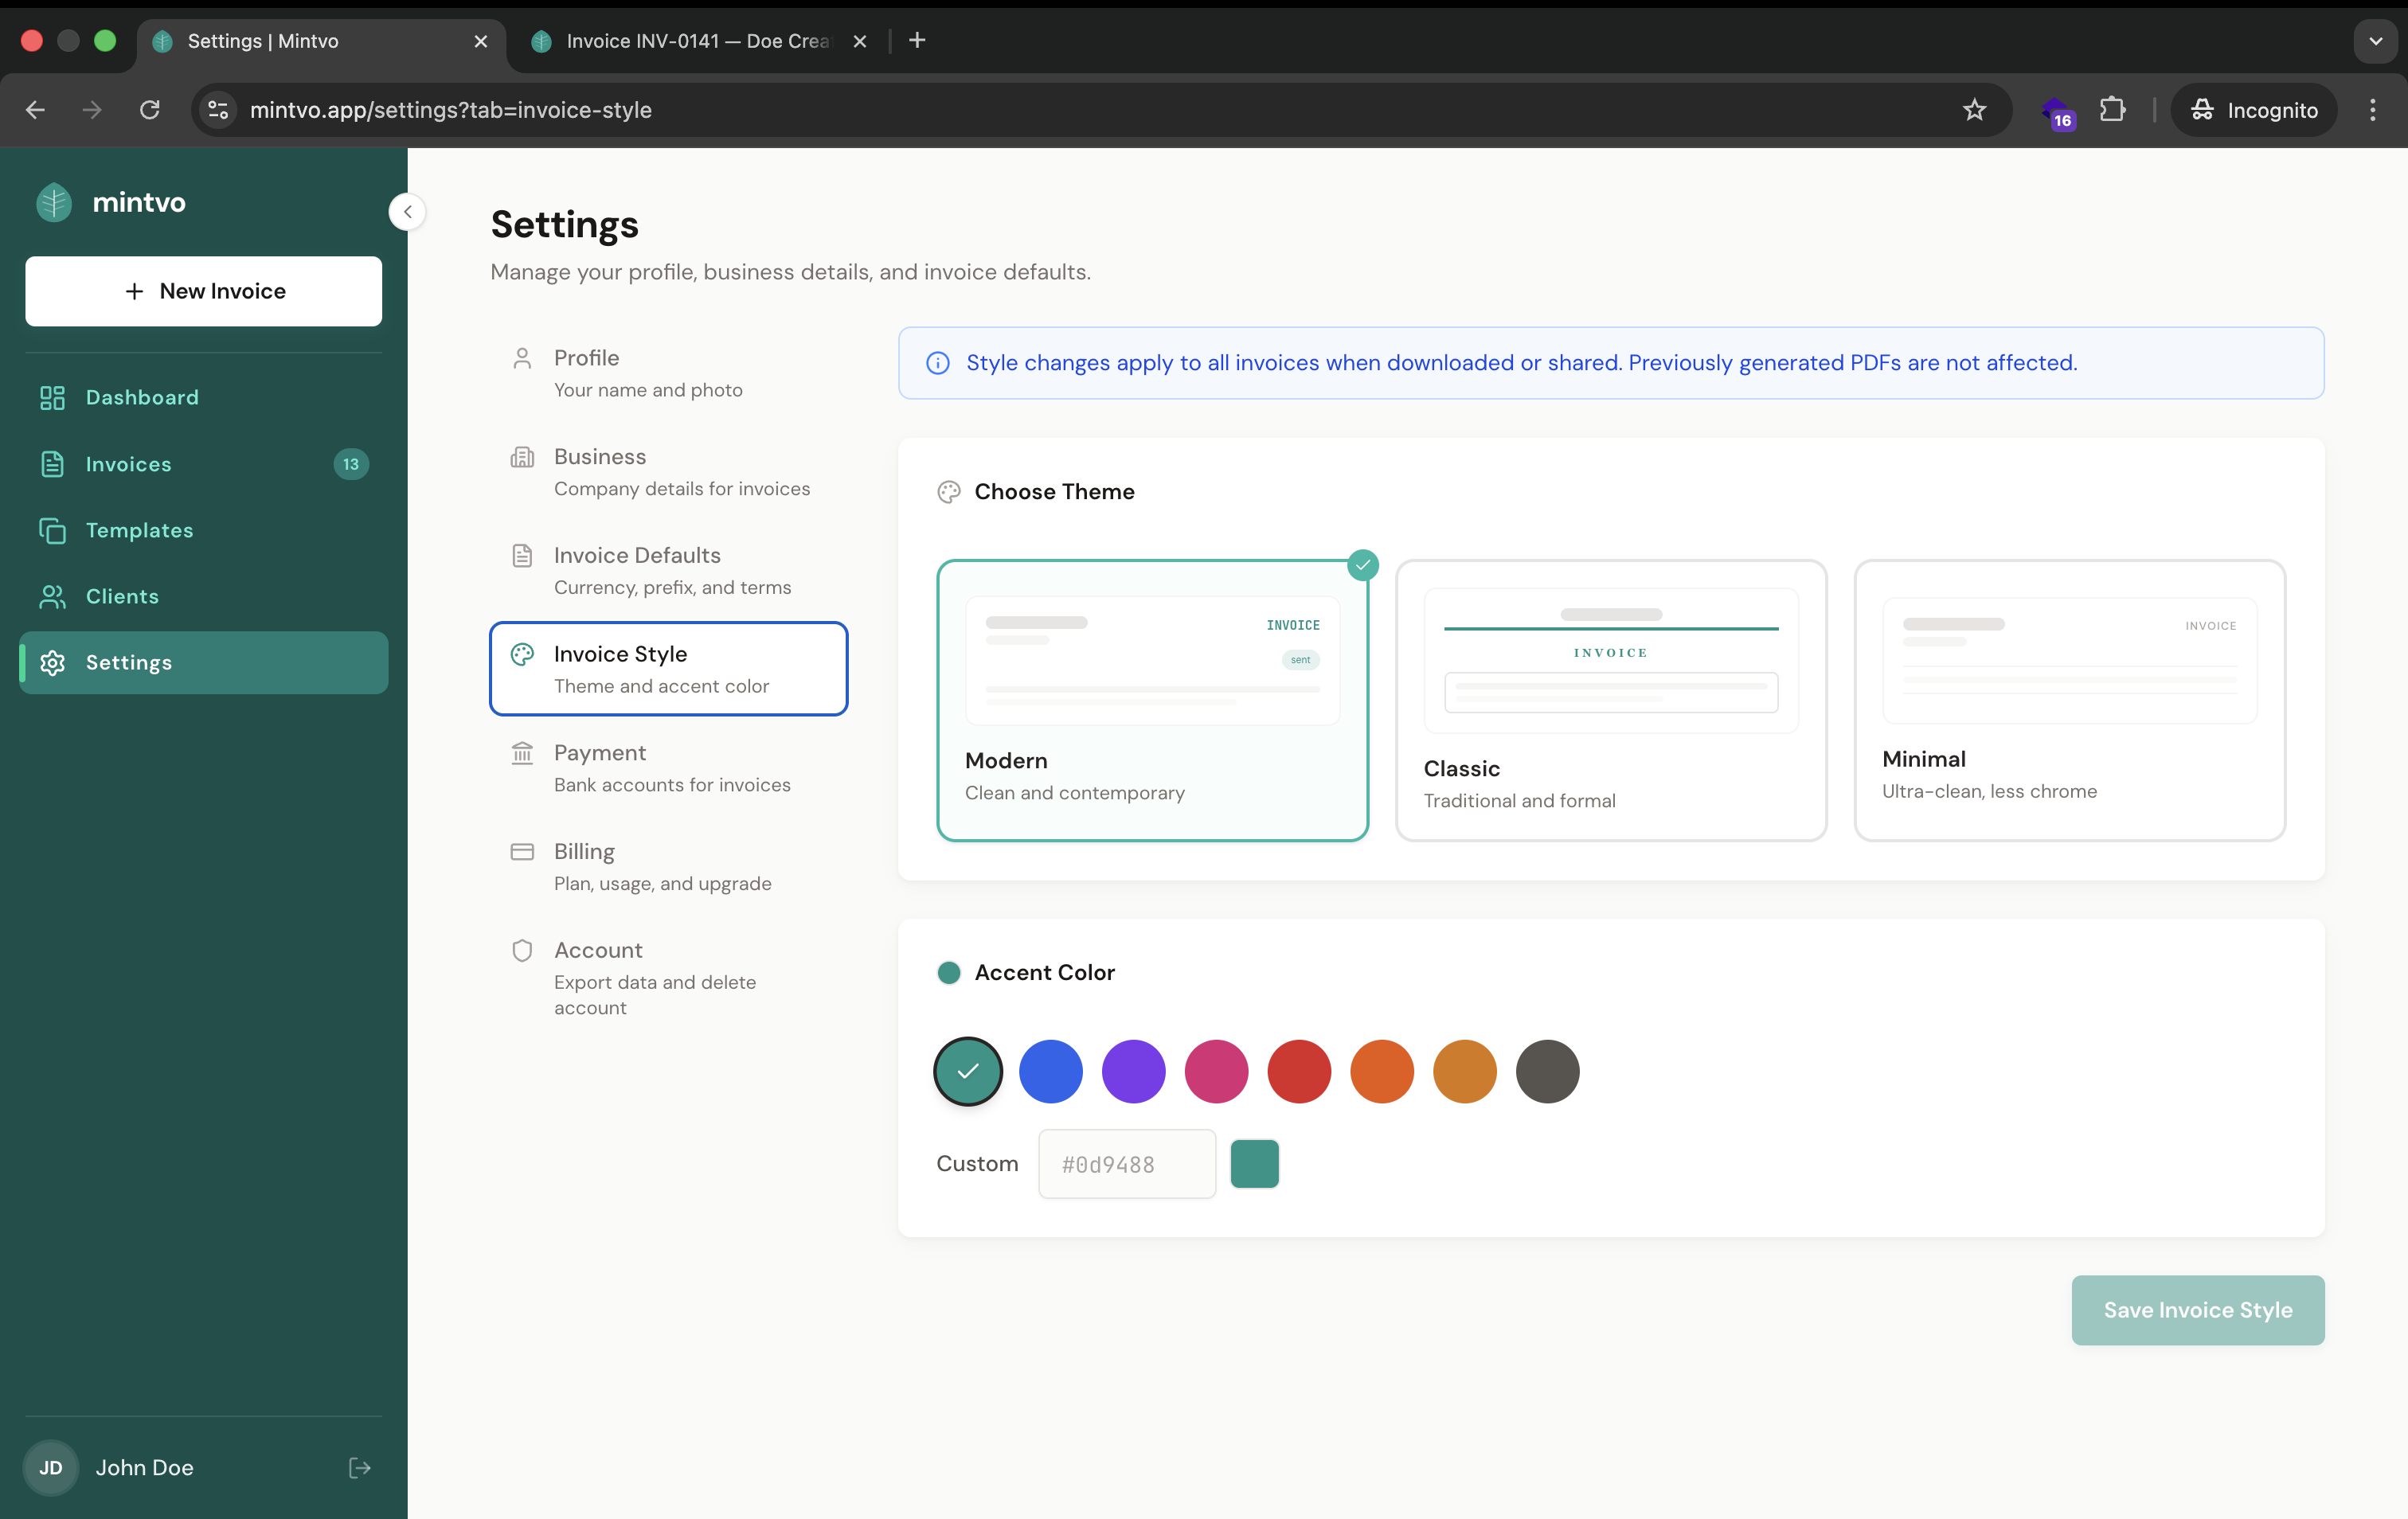Click the custom hex color input field
Image resolution: width=2408 pixels, height=1519 pixels.
tap(1127, 1164)
